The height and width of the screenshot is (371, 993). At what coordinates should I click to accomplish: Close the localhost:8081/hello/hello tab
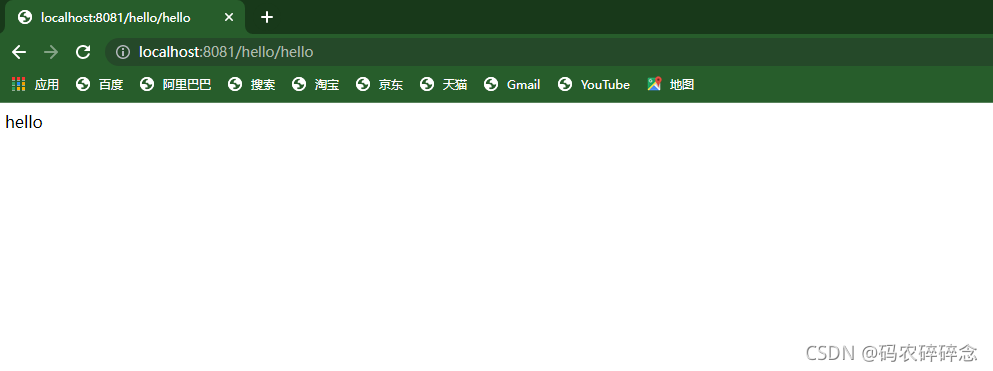[229, 17]
